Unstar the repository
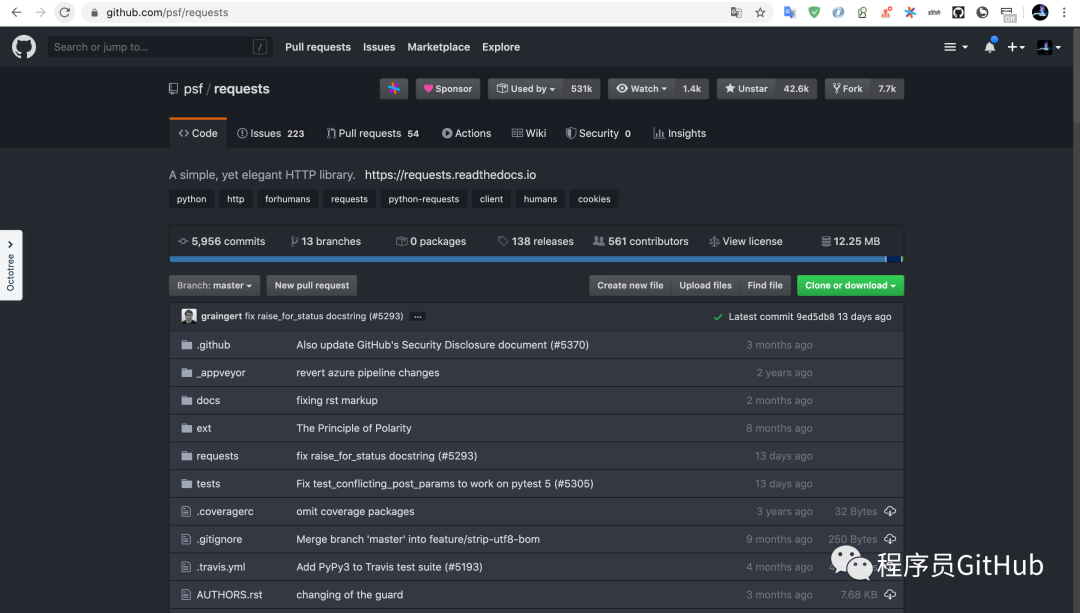The image size is (1080, 613). click(x=746, y=89)
